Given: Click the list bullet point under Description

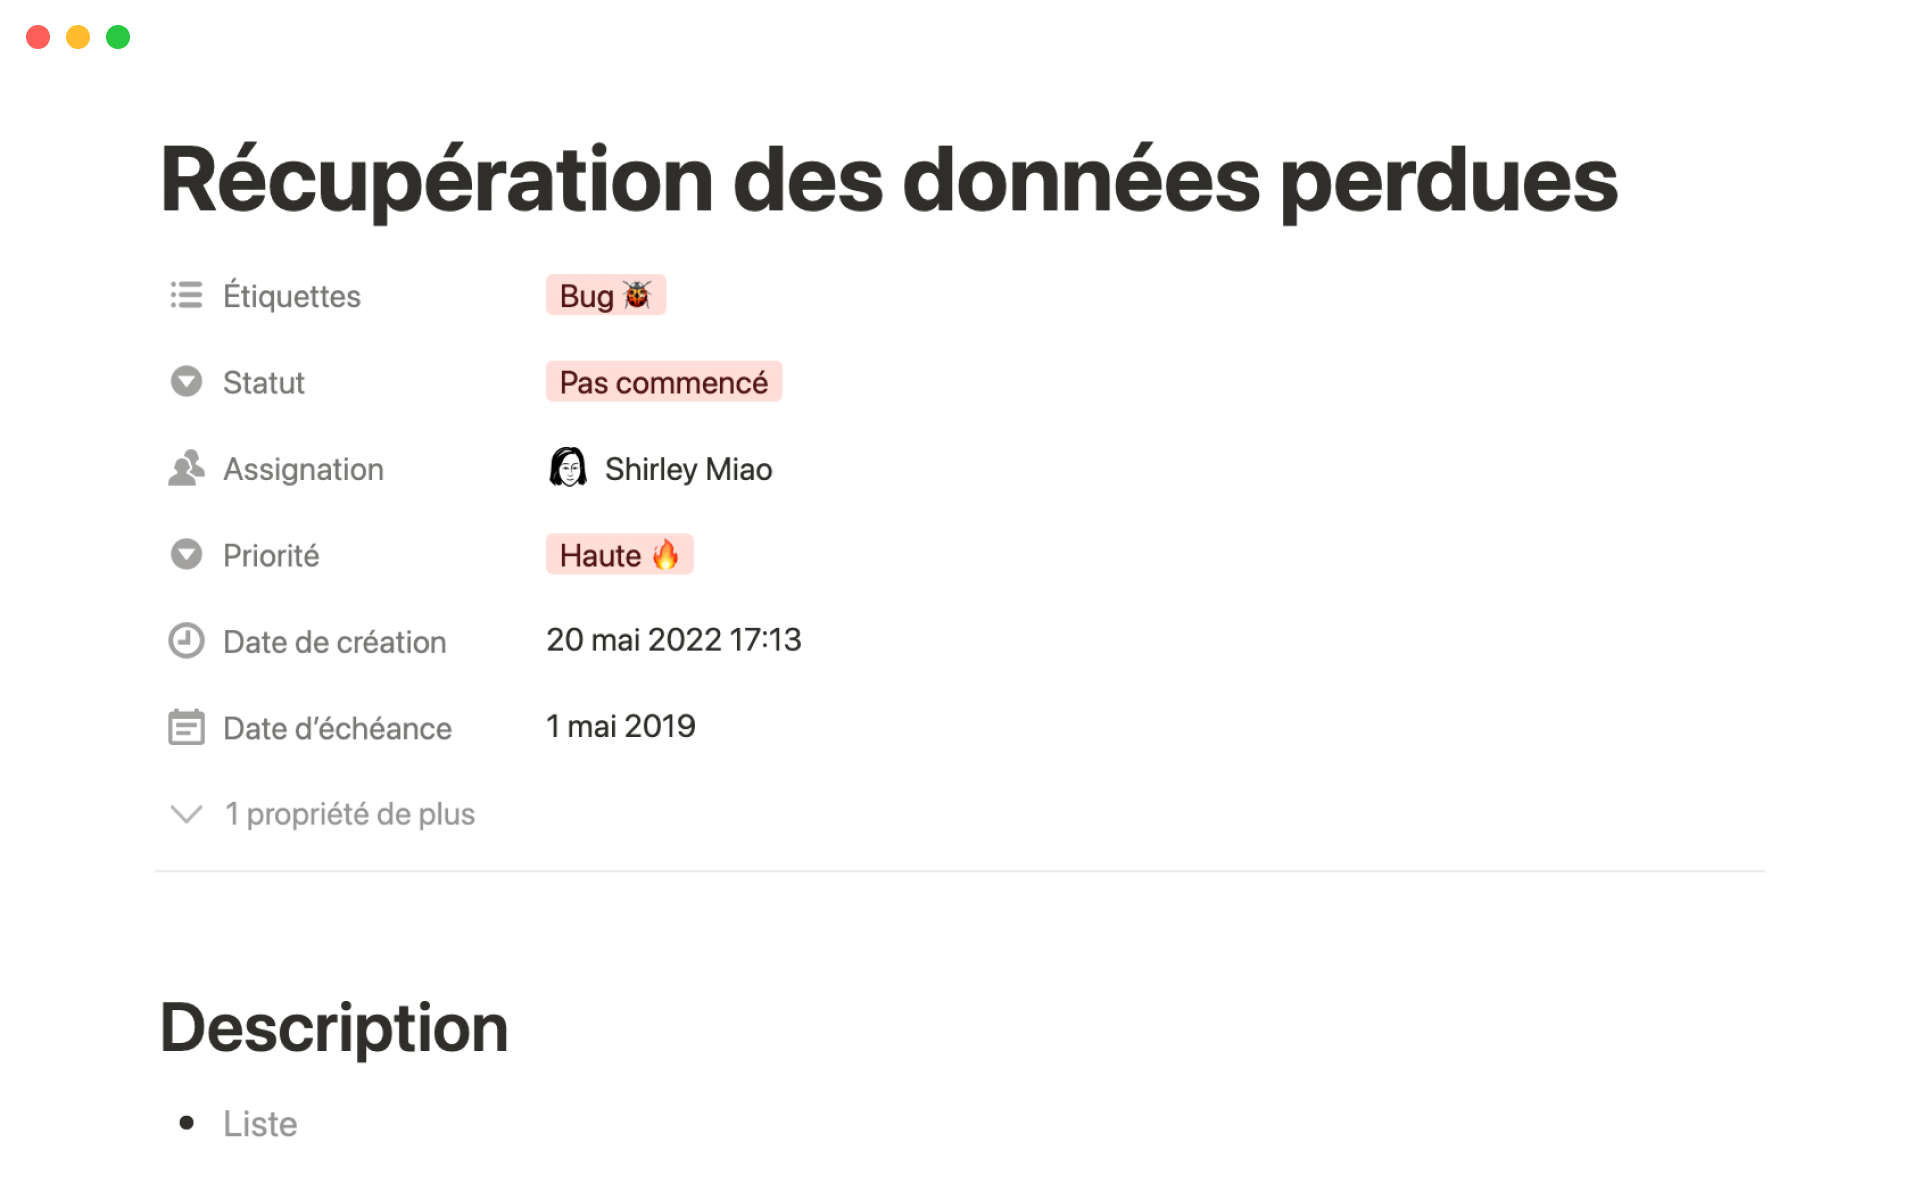Looking at the screenshot, I should pos(186,1123).
